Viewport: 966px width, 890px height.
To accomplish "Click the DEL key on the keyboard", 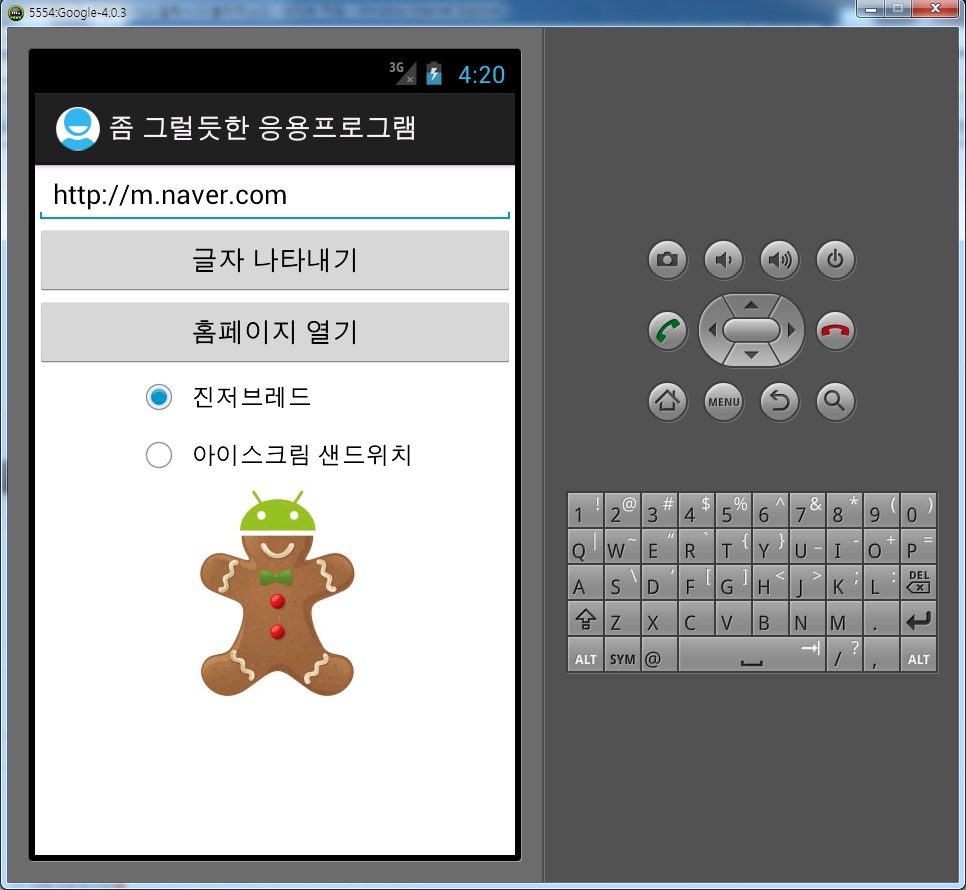I will [x=919, y=582].
